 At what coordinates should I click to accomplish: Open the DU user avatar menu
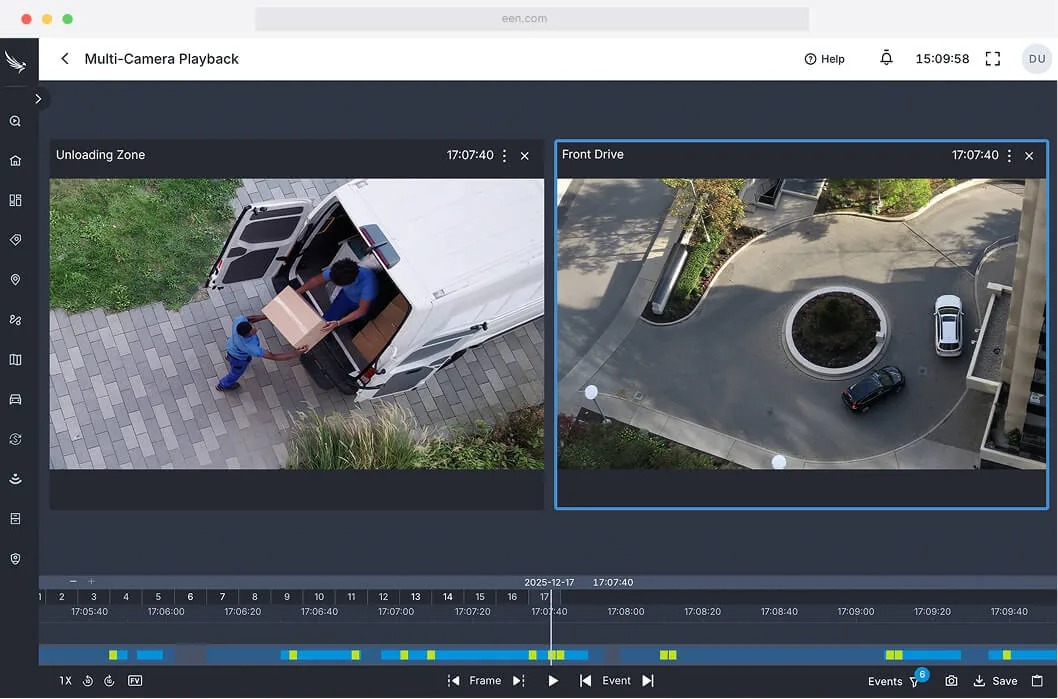1037,59
